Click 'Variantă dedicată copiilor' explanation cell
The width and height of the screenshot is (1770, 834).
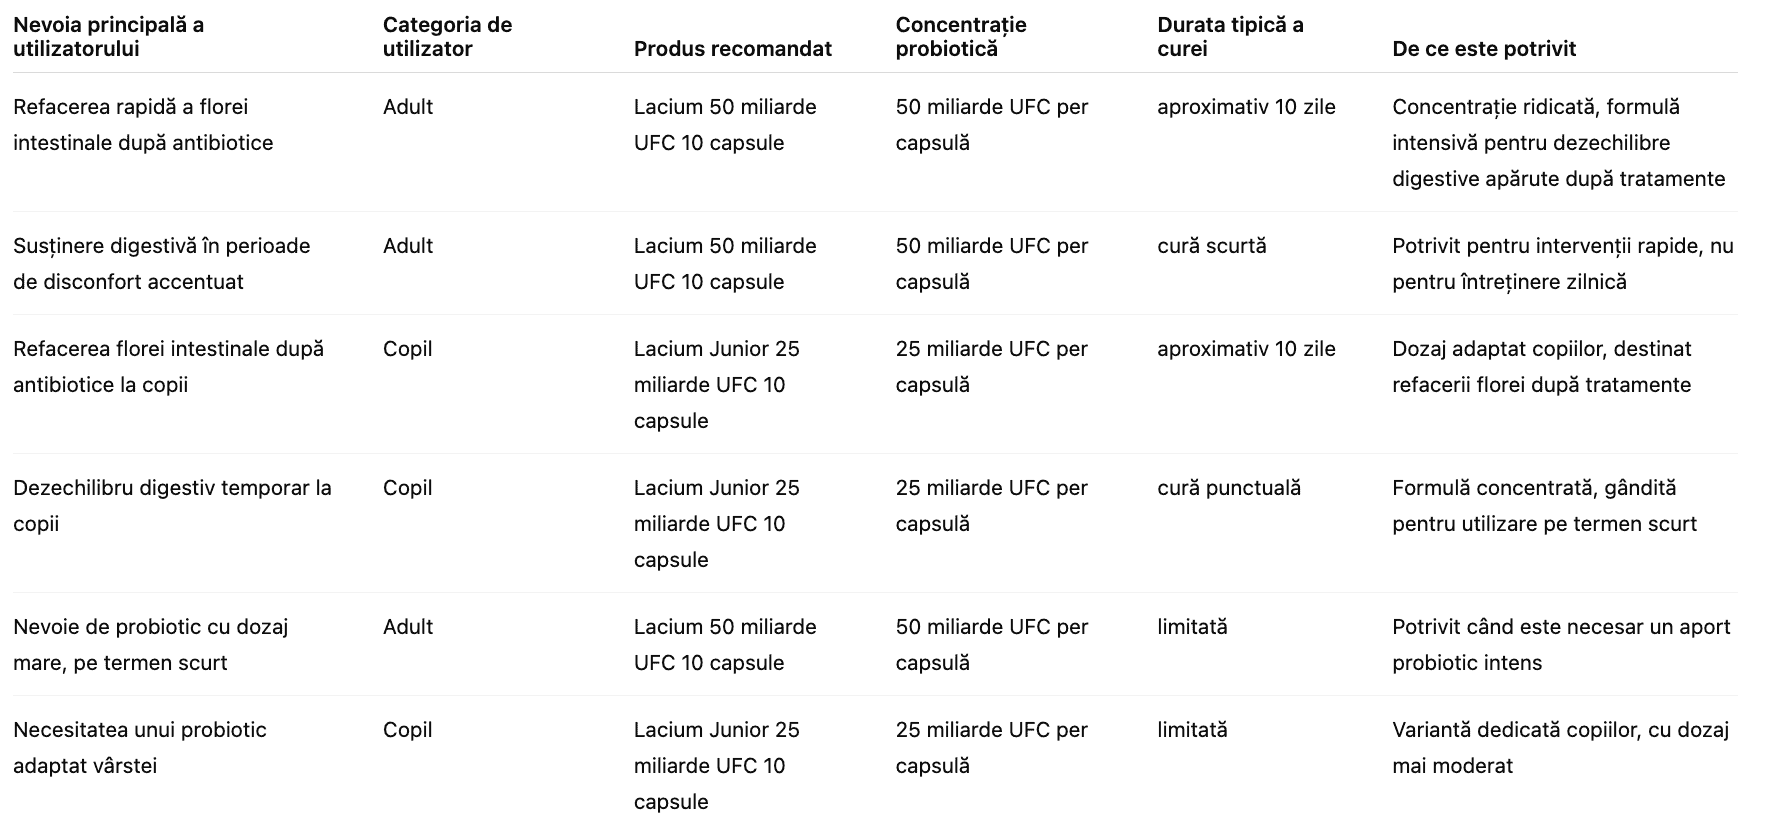click(1560, 748)
